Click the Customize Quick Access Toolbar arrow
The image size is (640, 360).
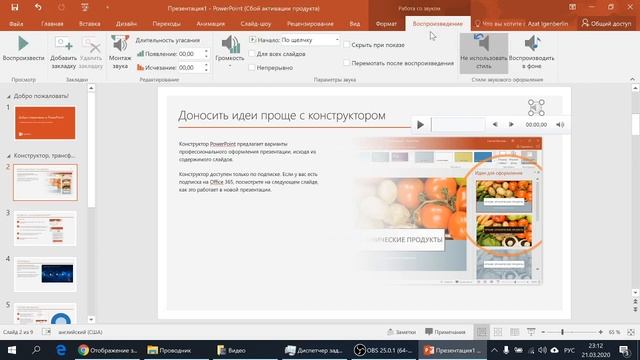[107, 7]
